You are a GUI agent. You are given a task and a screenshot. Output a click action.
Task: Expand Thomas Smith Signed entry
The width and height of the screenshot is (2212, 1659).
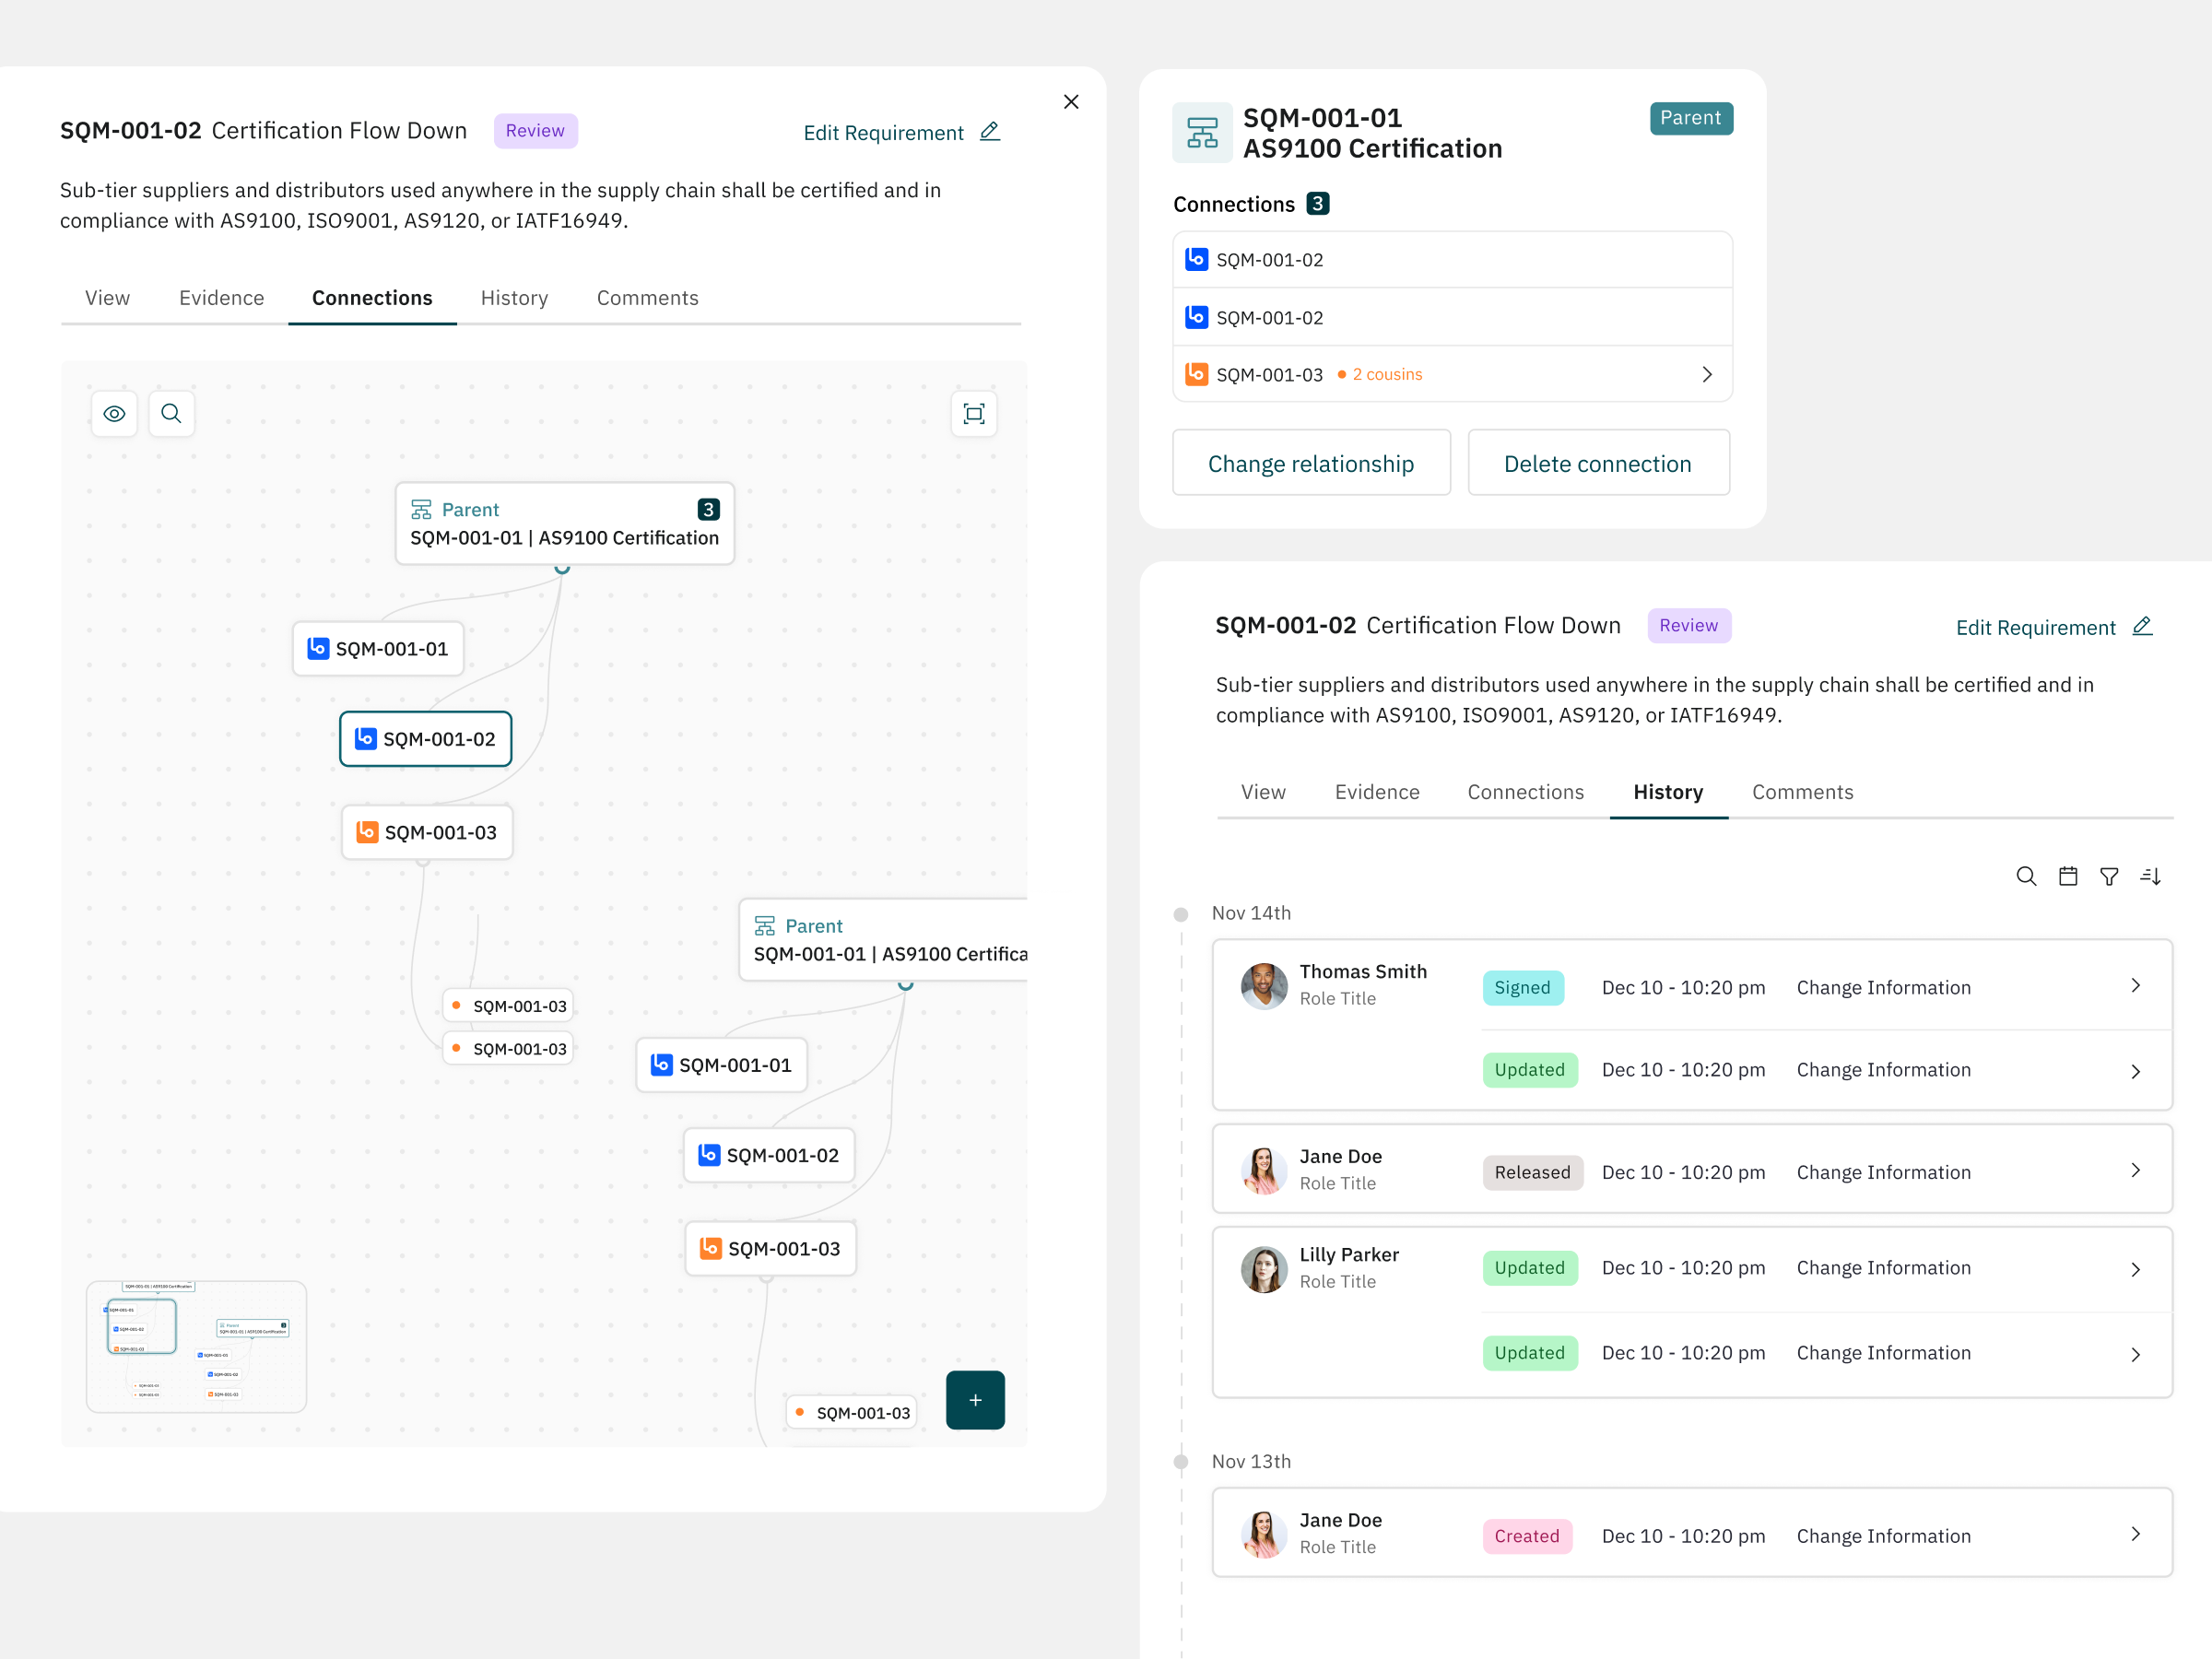point(2135,986)
